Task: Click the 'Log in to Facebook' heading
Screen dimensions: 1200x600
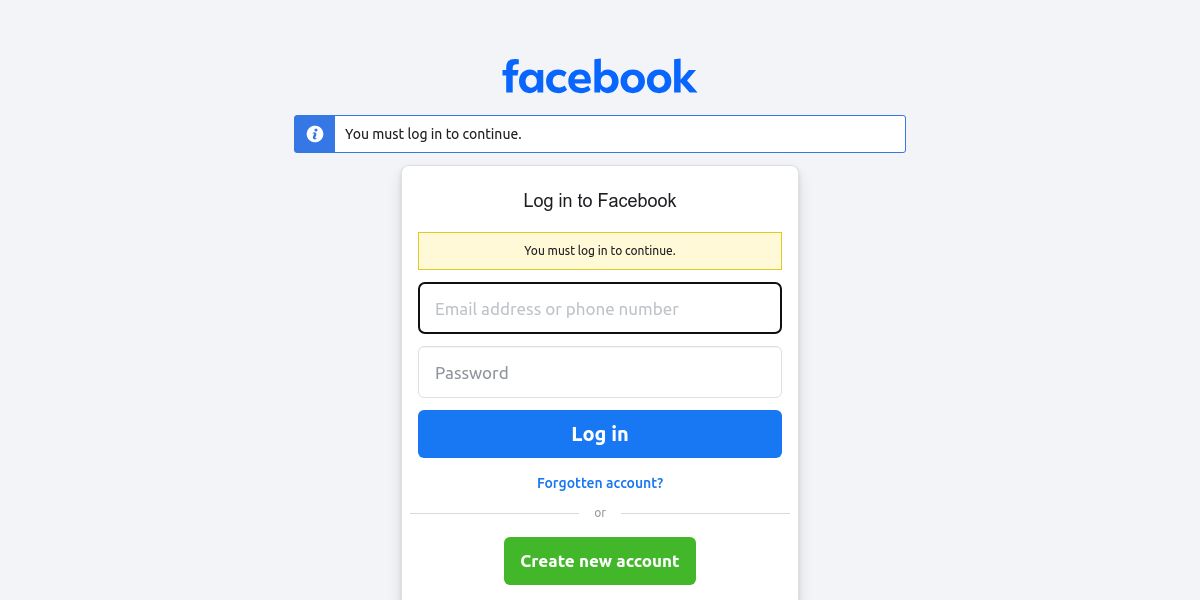Action: 600,201
